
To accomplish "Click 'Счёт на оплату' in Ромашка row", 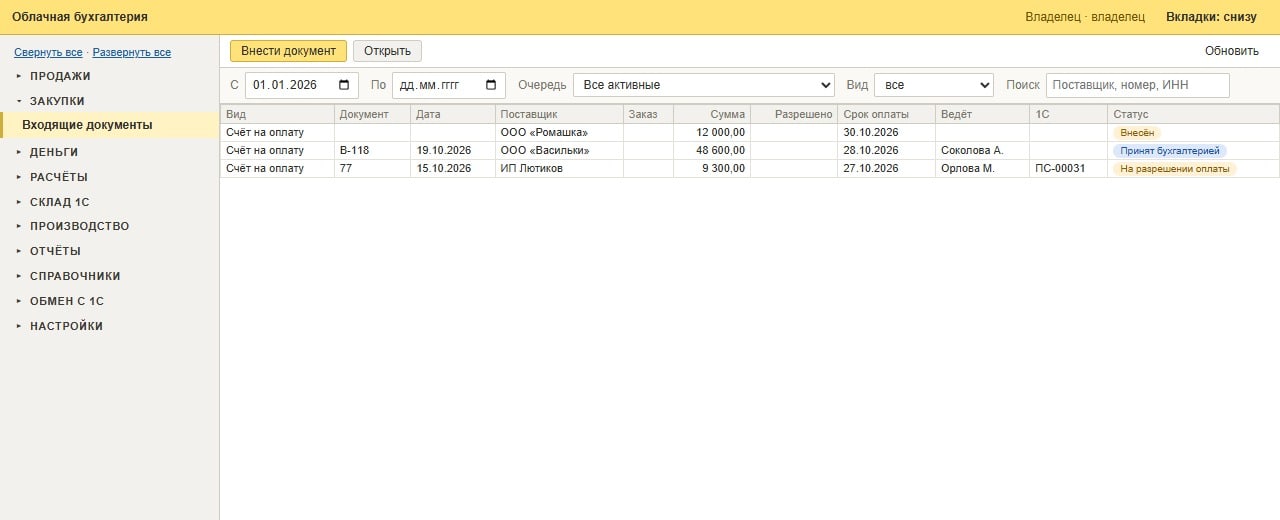I will tap(265, 132).
